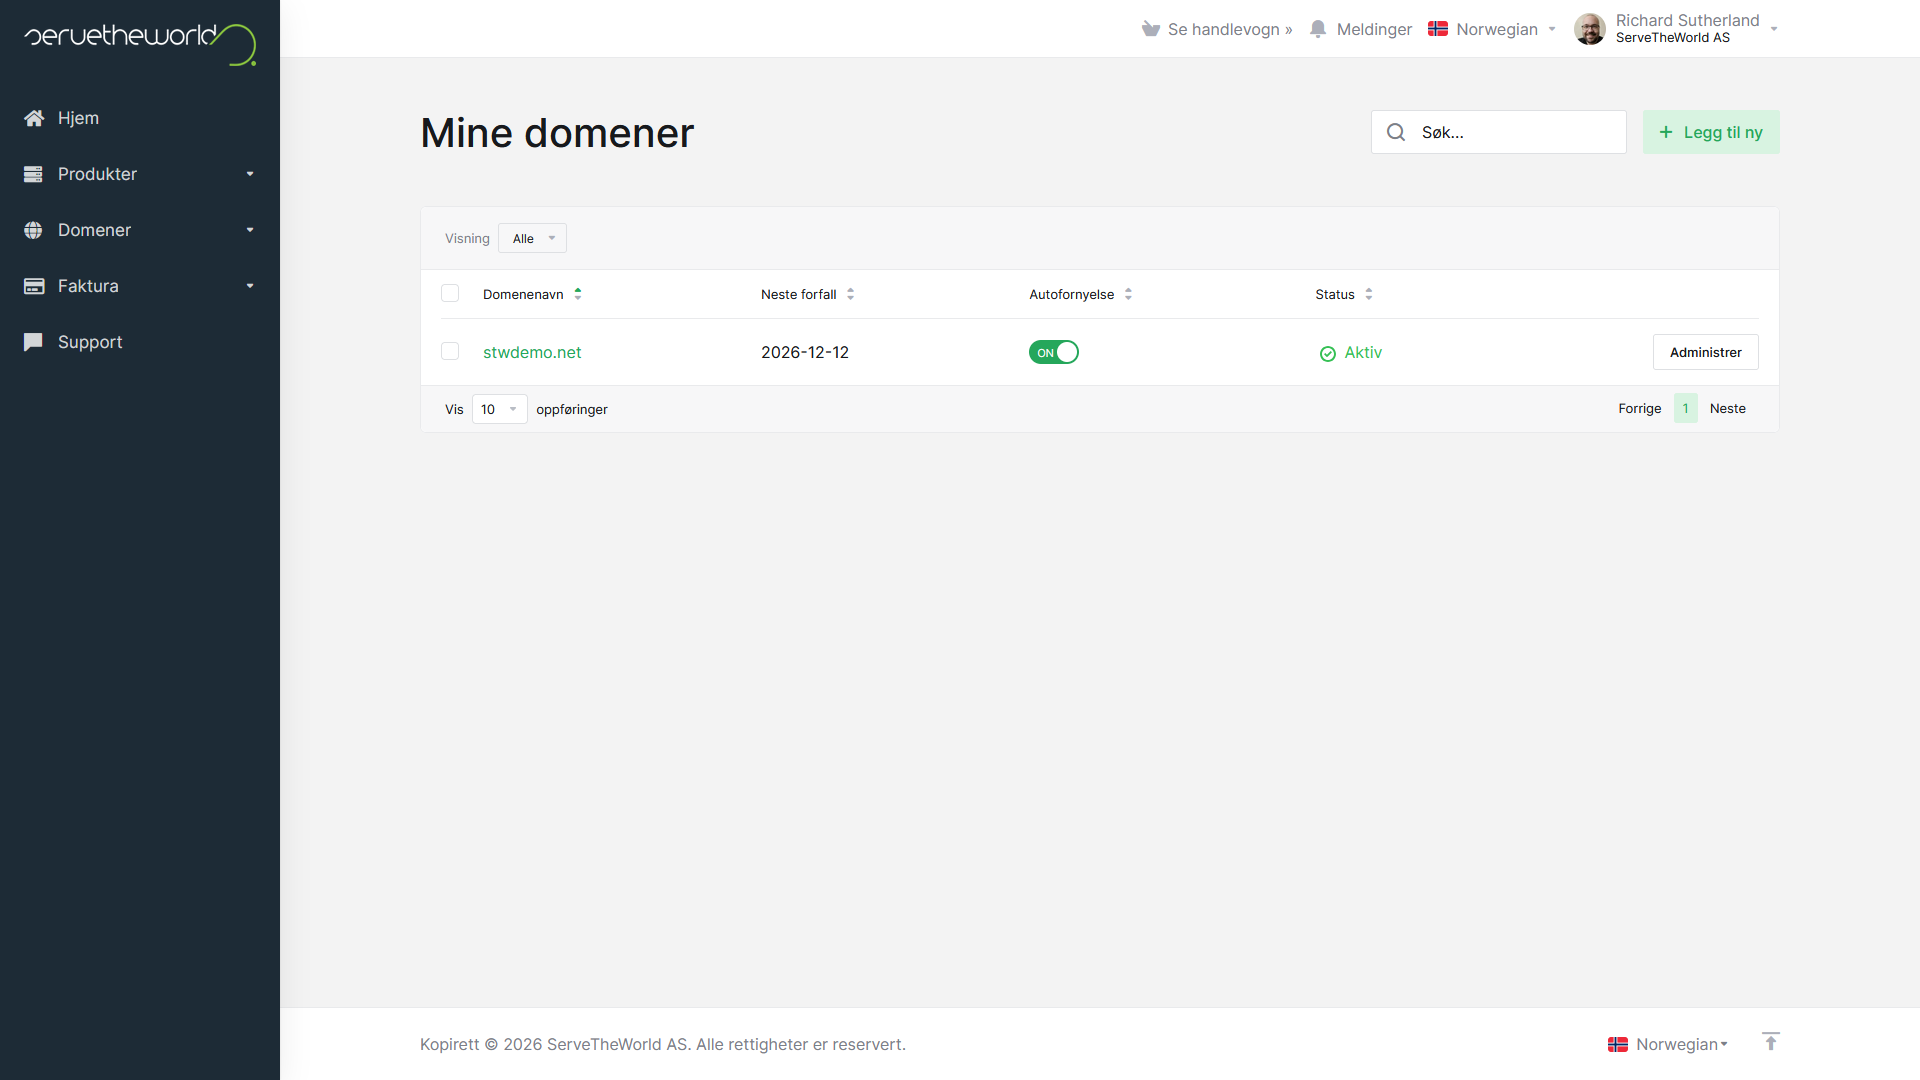Click the Hjem home icon in sidebar
This screenshot has width=1920, height=1080.
[x=34, y=118]
